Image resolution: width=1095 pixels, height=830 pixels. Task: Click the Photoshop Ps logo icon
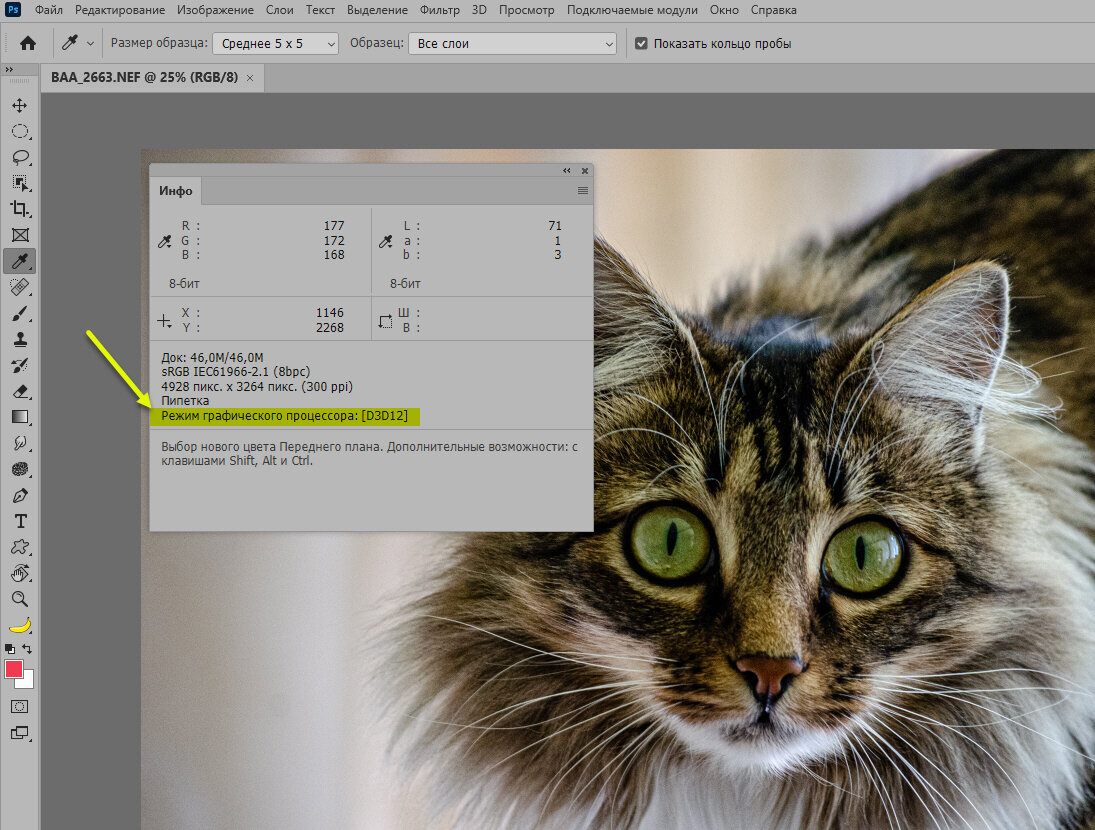(13, 10)
